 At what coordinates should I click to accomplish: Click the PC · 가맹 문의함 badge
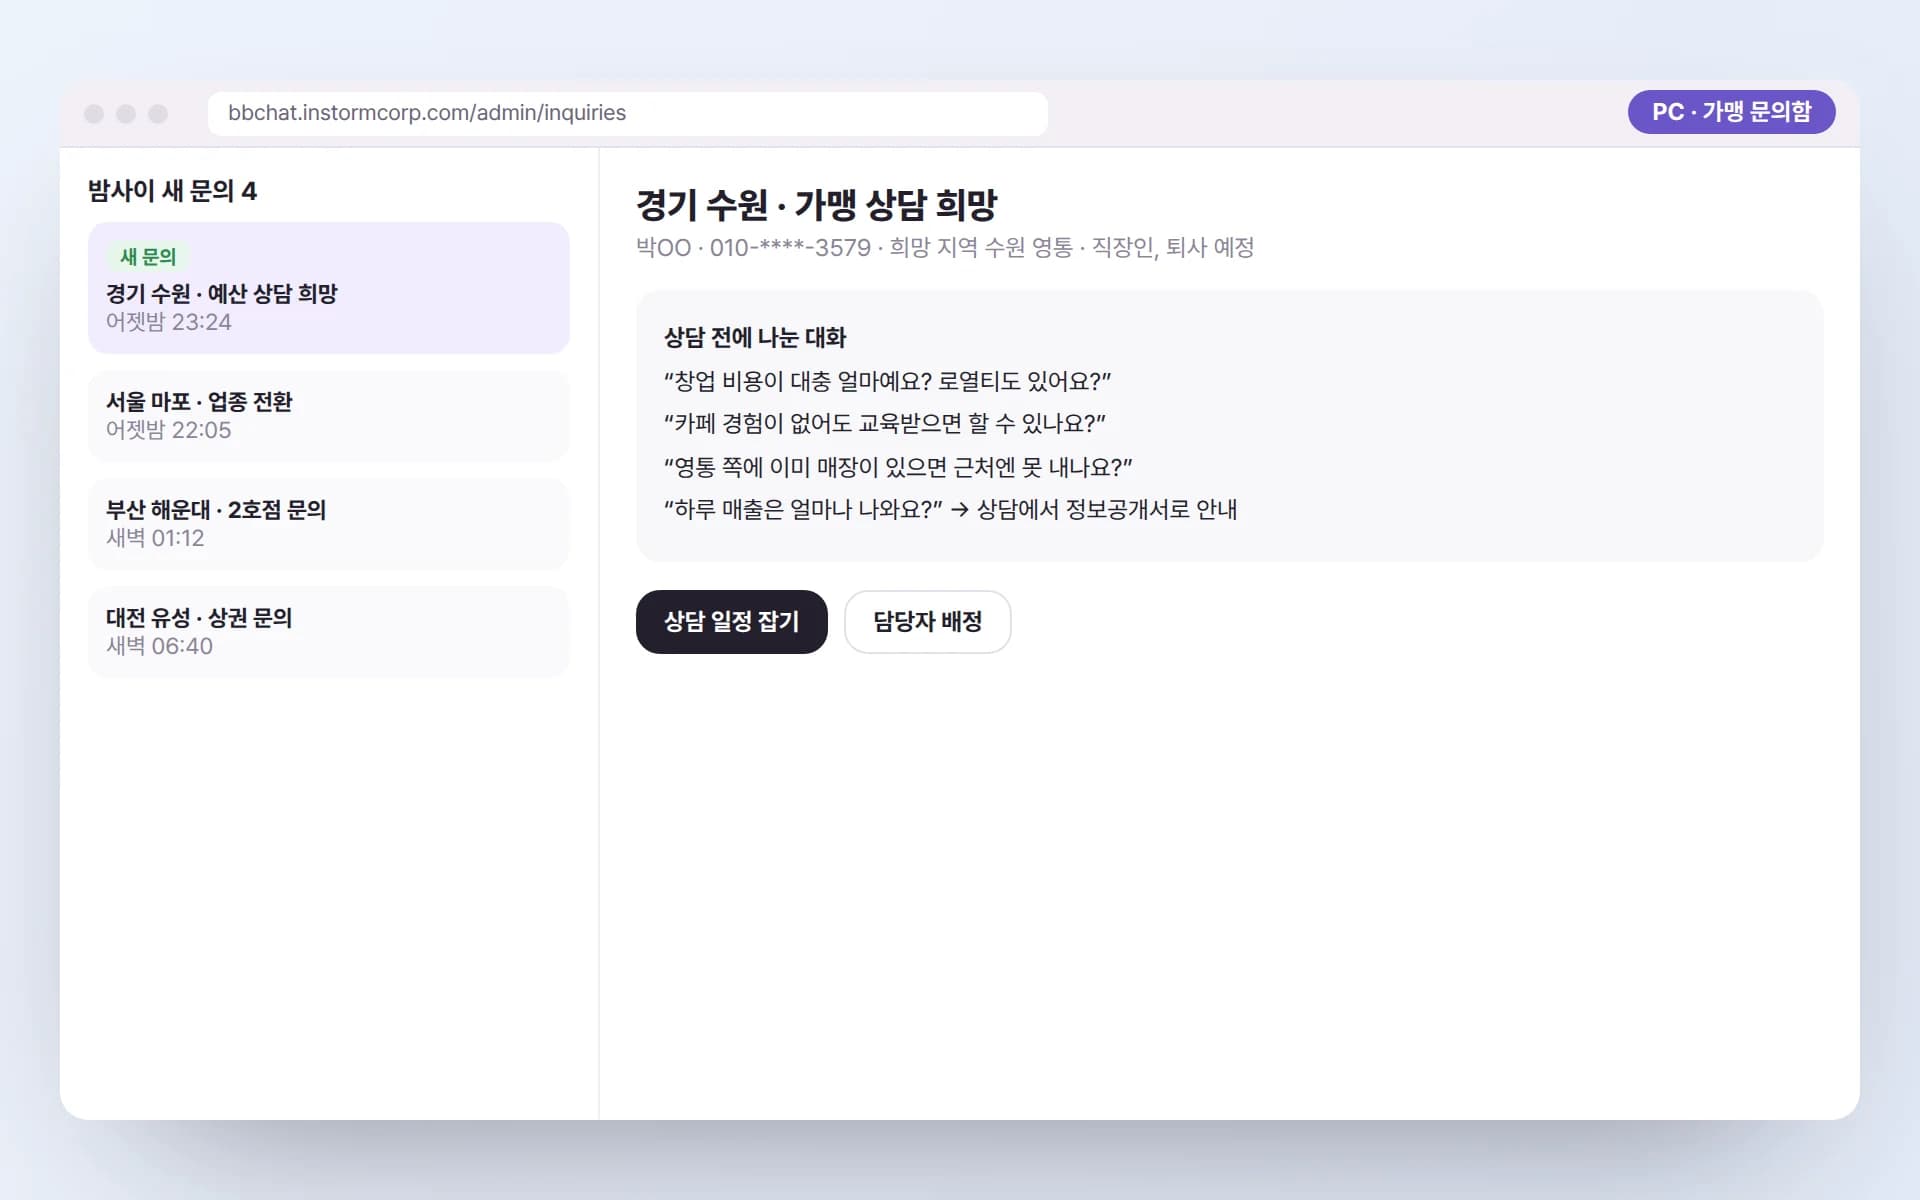click(1731, 112)
